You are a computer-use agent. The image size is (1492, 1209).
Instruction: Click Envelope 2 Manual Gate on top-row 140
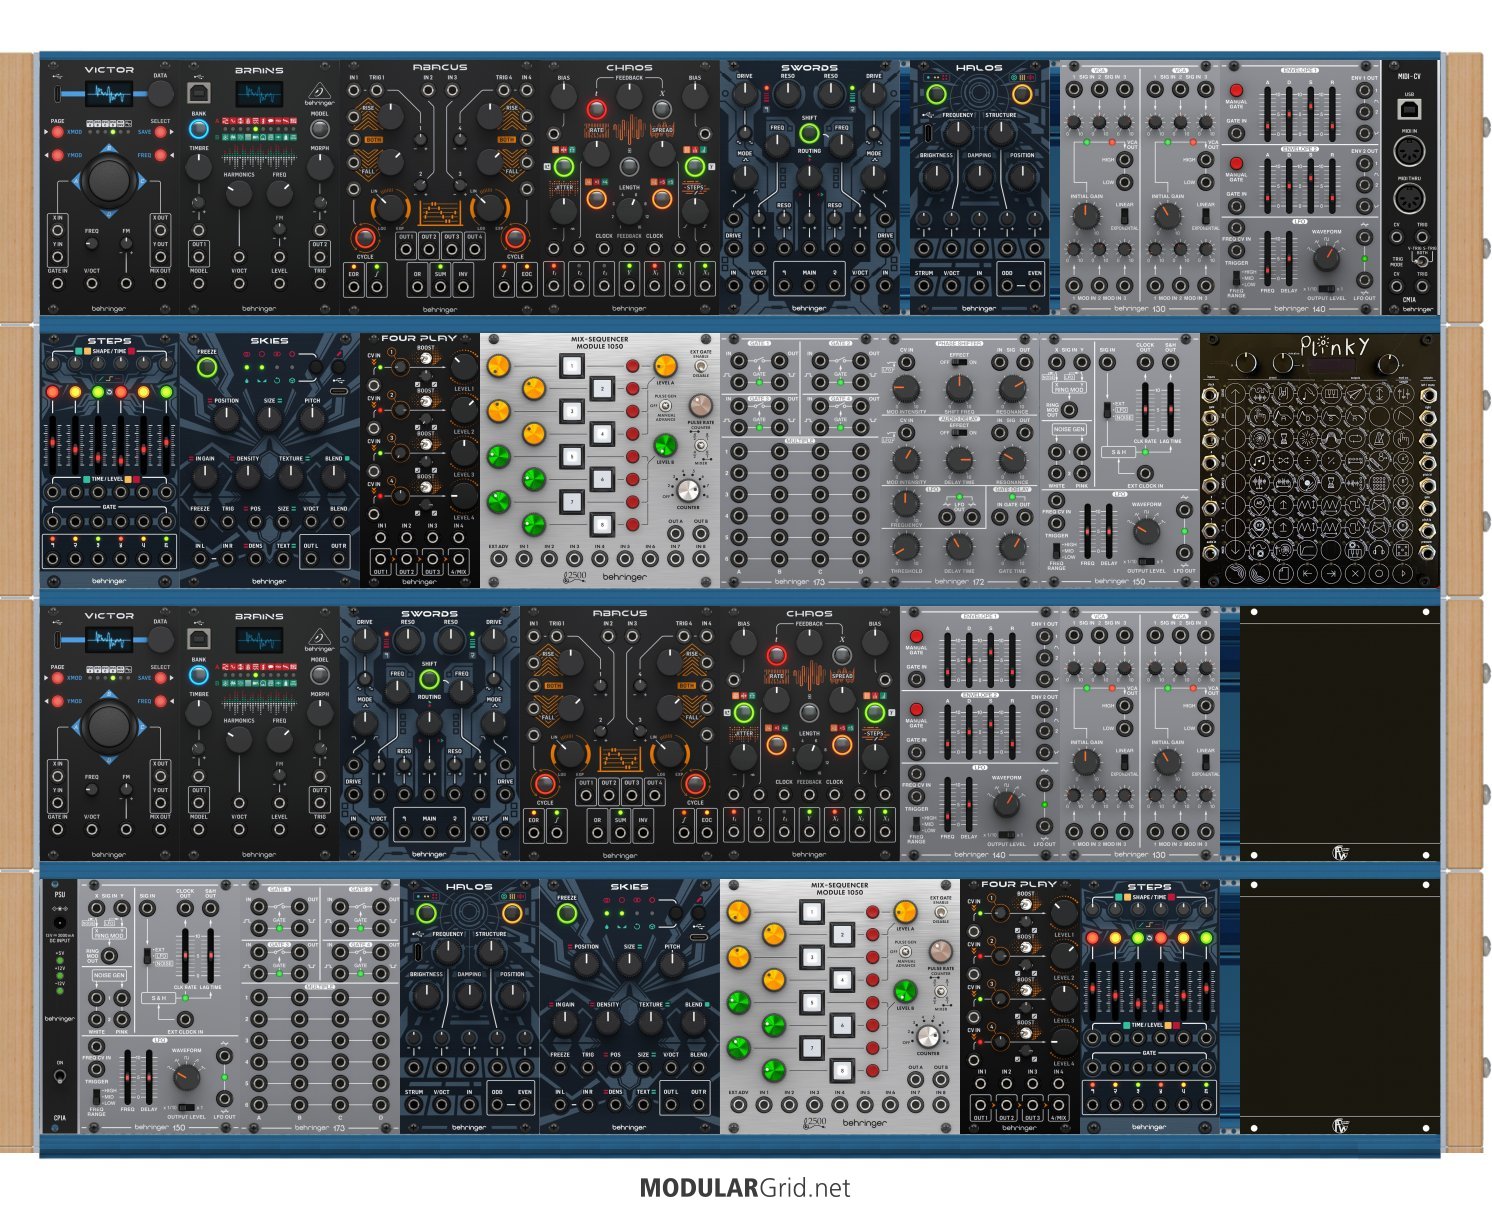pos(1237,163)
